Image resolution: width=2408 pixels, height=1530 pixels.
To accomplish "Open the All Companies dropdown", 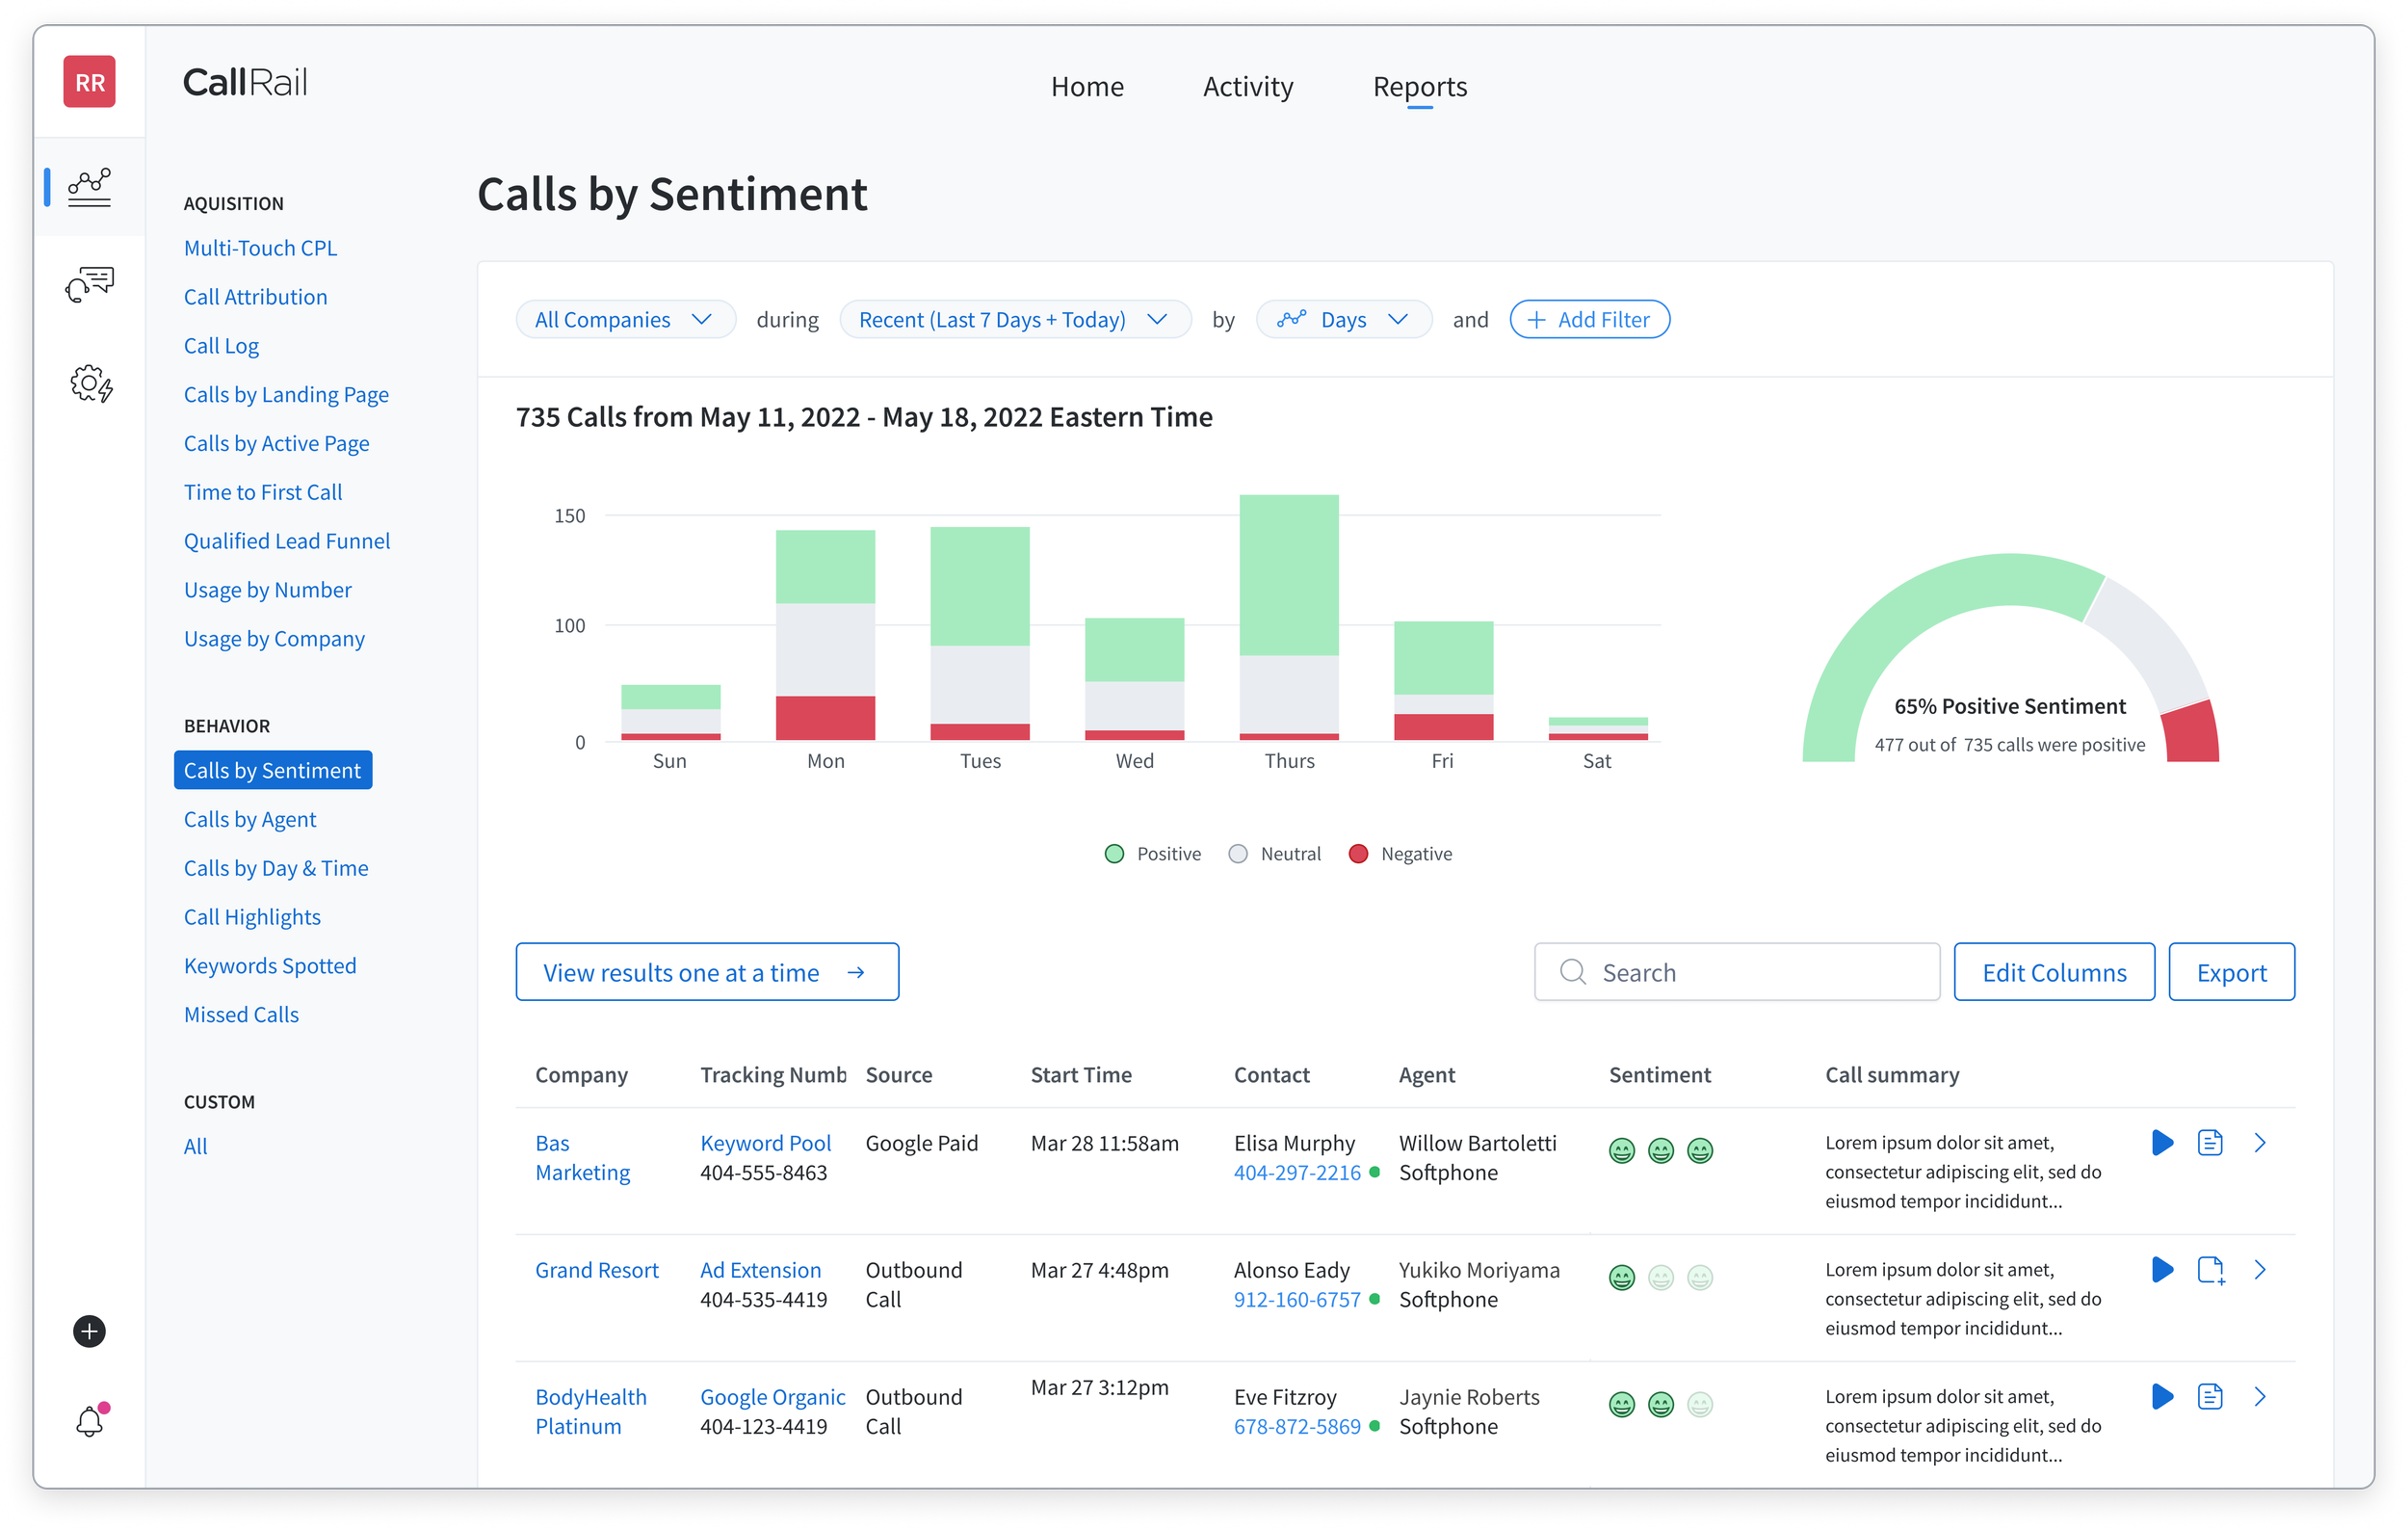I will [x=624, y=320].
